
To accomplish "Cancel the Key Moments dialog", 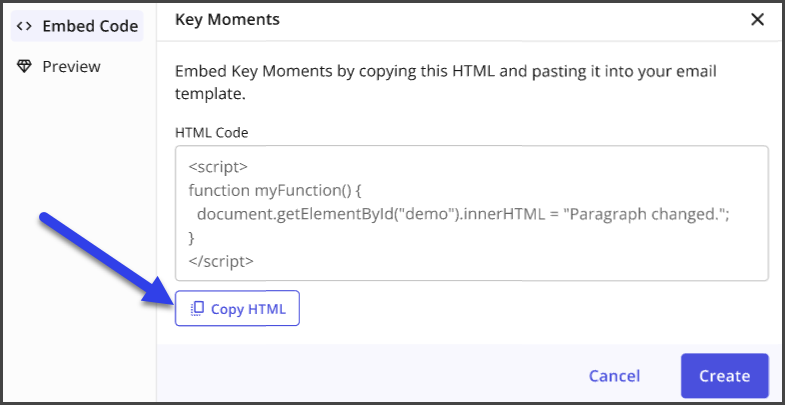I will (614, 376).
